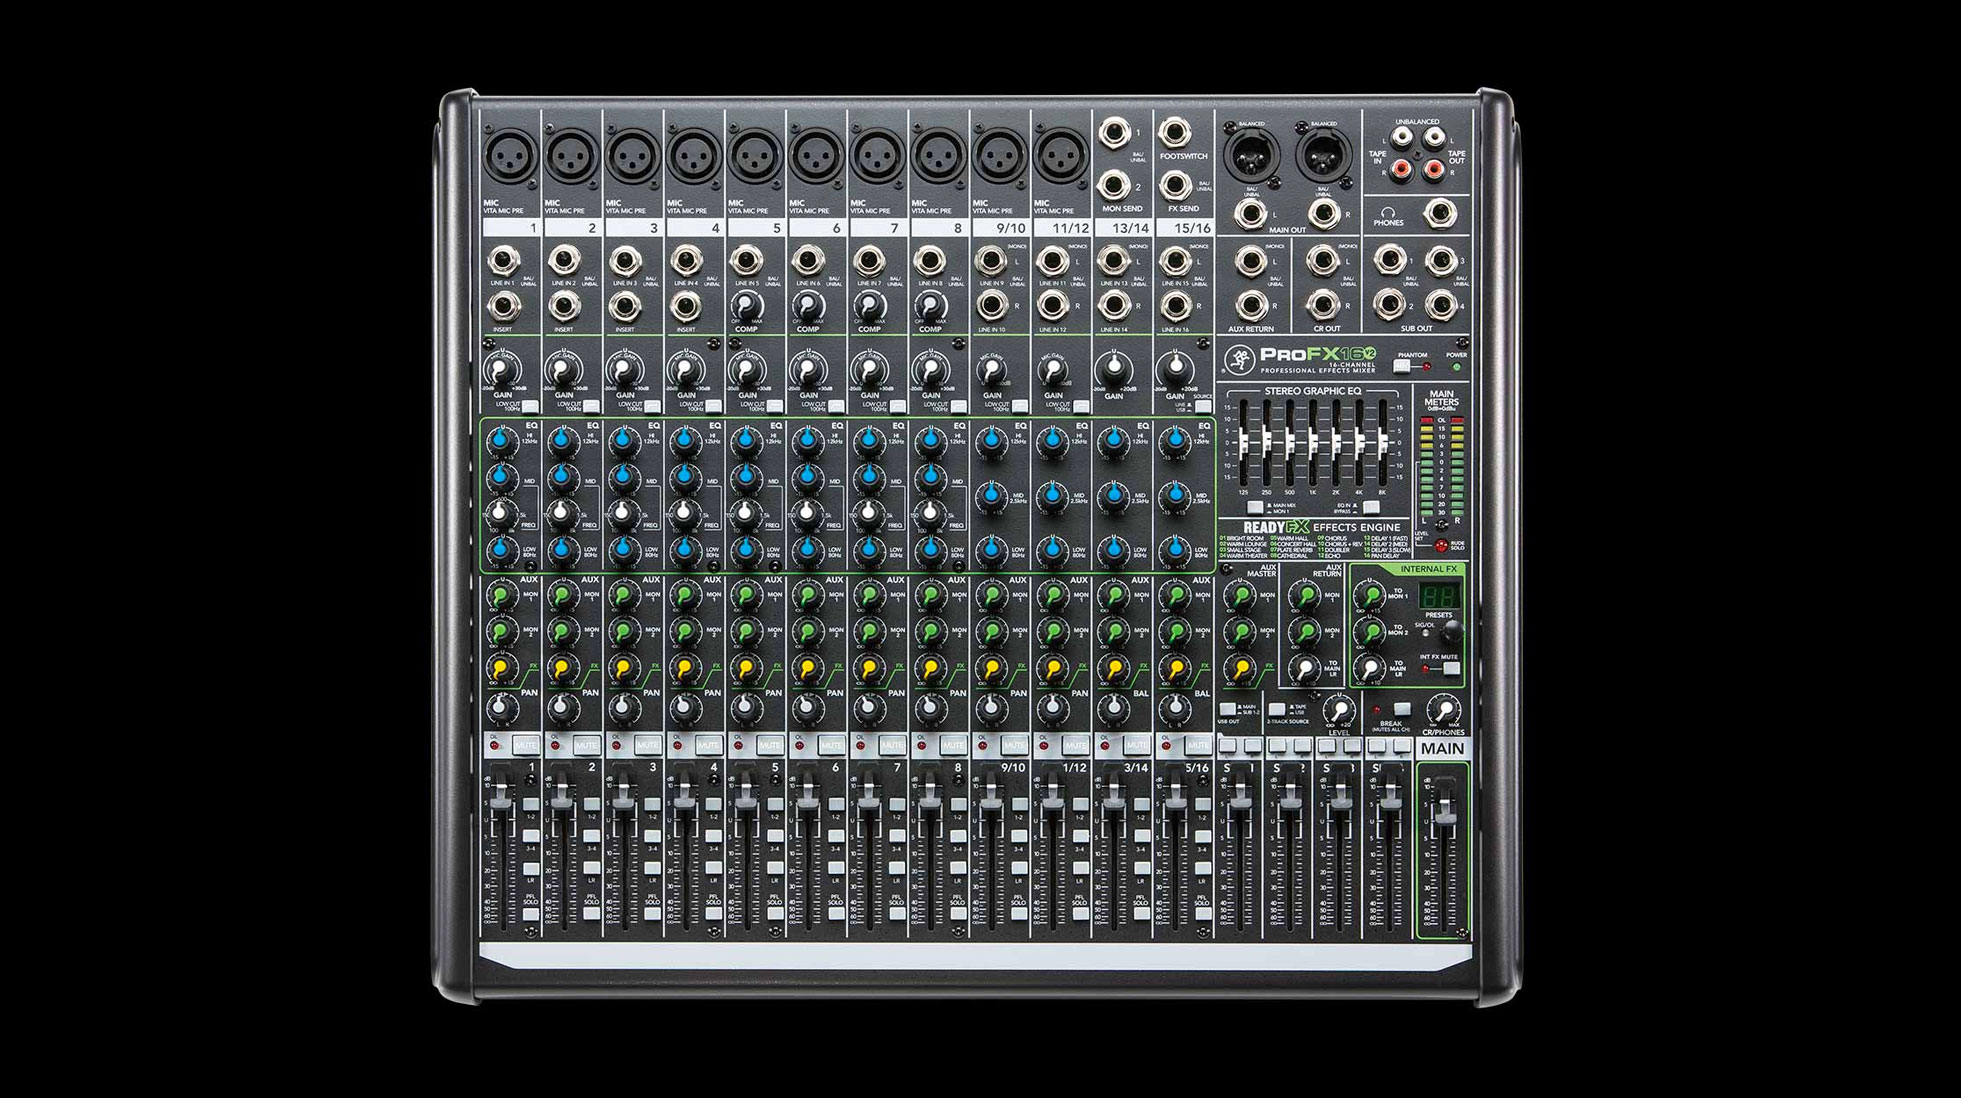Click the channel 3 GAIN knob

[624, 372]
